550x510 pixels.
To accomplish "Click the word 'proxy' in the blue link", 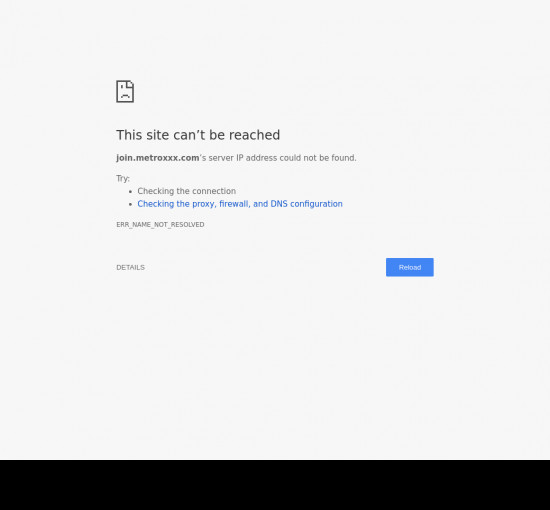I will point(203,204).
